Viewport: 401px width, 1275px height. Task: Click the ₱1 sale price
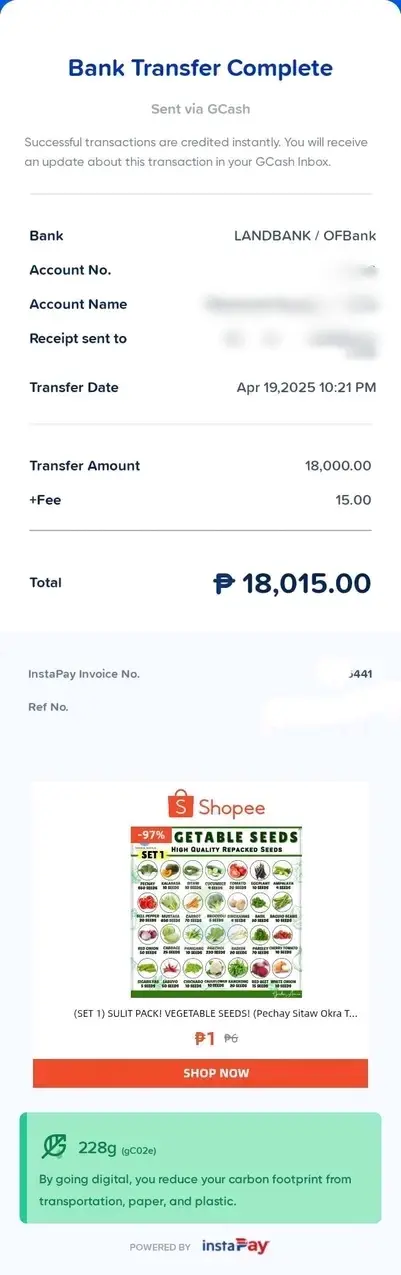(204, 1038)
